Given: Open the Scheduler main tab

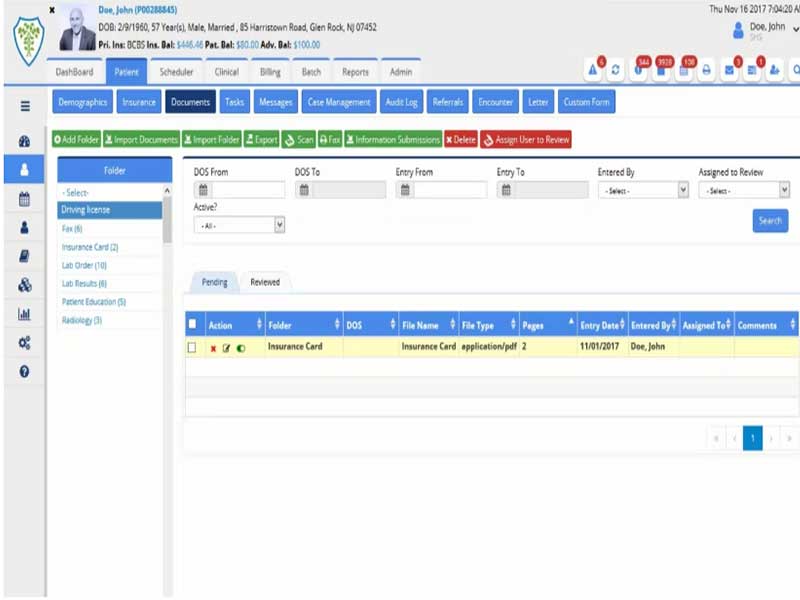Looking at the screenshot, I should [x=176, y=72].
